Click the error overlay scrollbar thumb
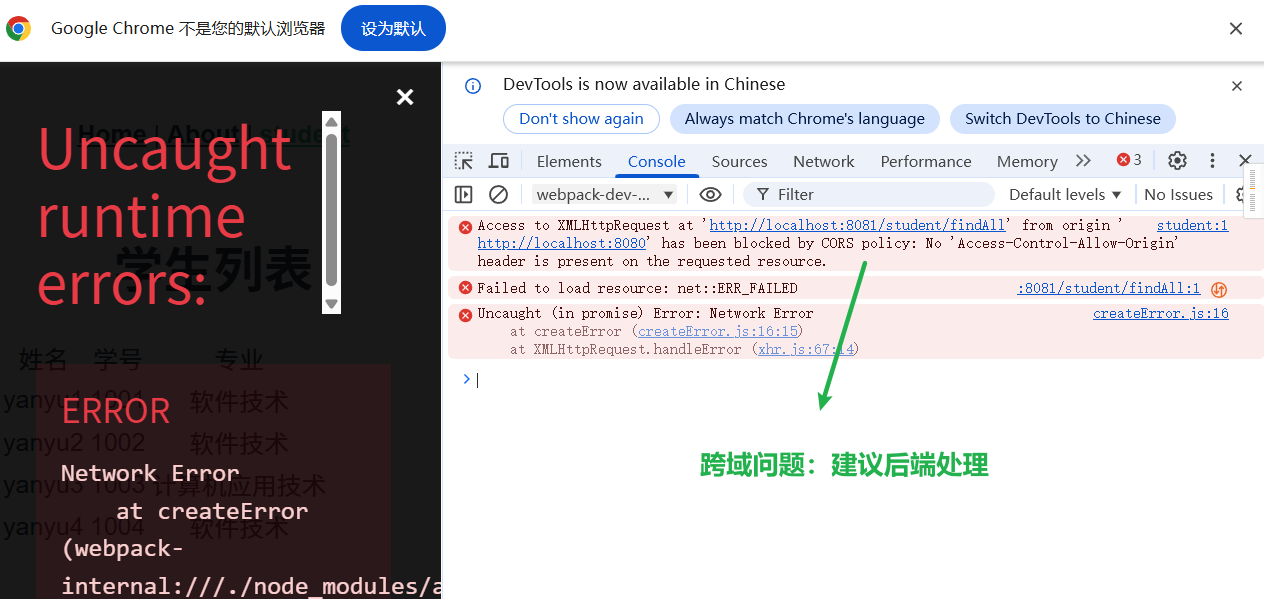The width and height of the screenshot is (1264, 599). [x=332, y=210]
